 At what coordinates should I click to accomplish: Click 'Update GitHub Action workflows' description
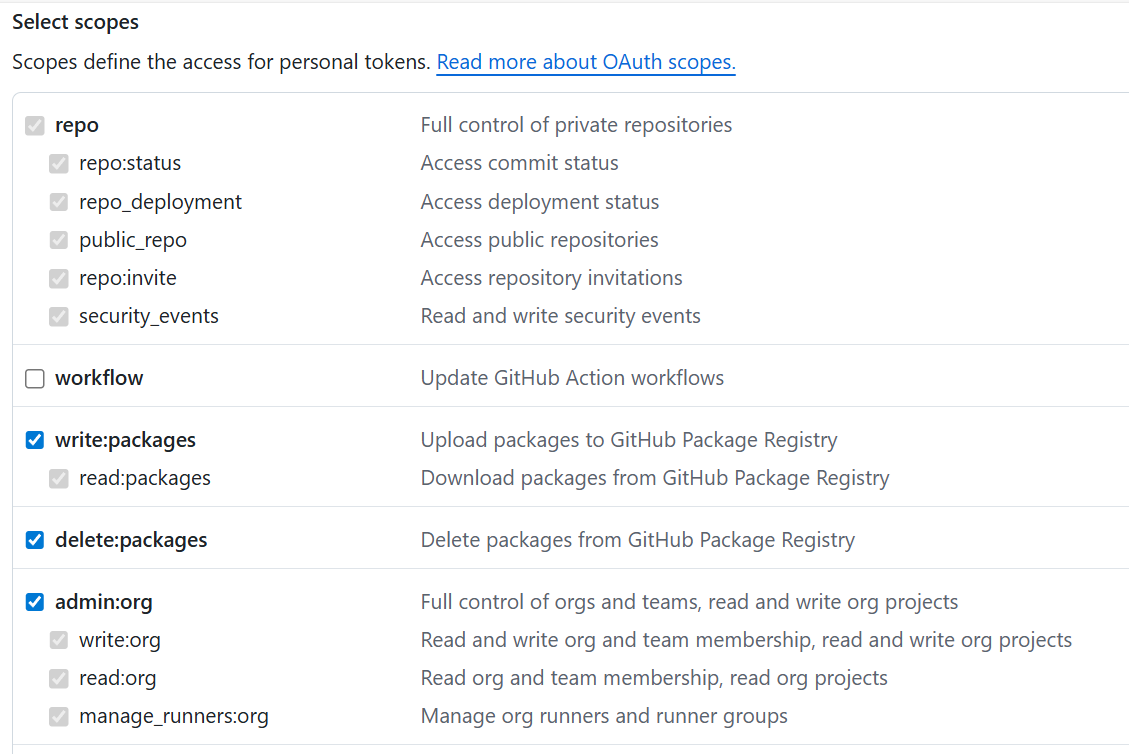point(572,378)
